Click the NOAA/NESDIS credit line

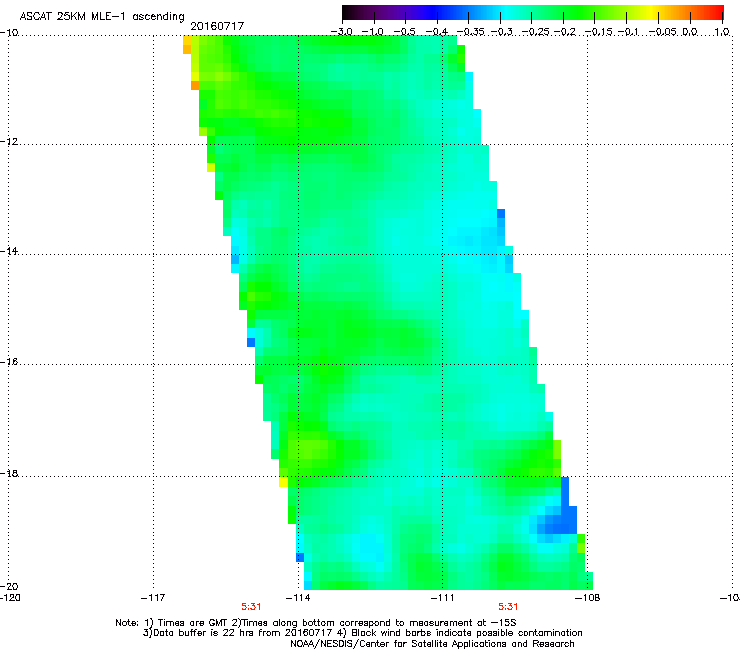[432, 644]
